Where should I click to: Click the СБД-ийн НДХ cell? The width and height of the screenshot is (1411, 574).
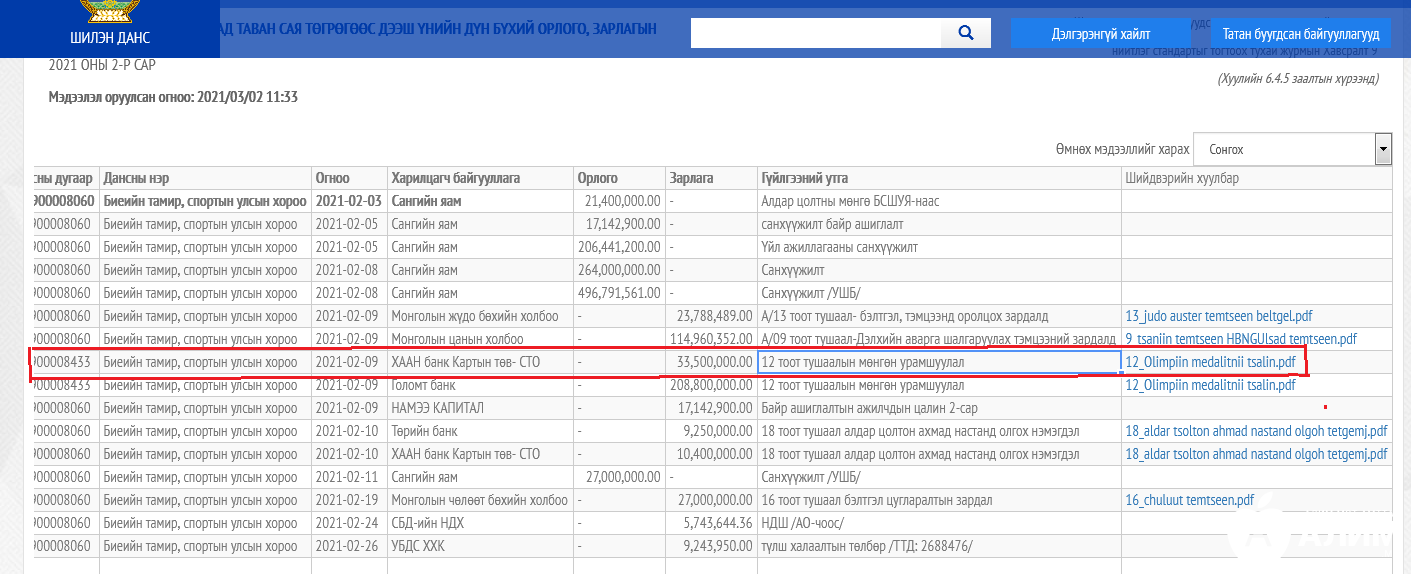[x=479, y=523]
